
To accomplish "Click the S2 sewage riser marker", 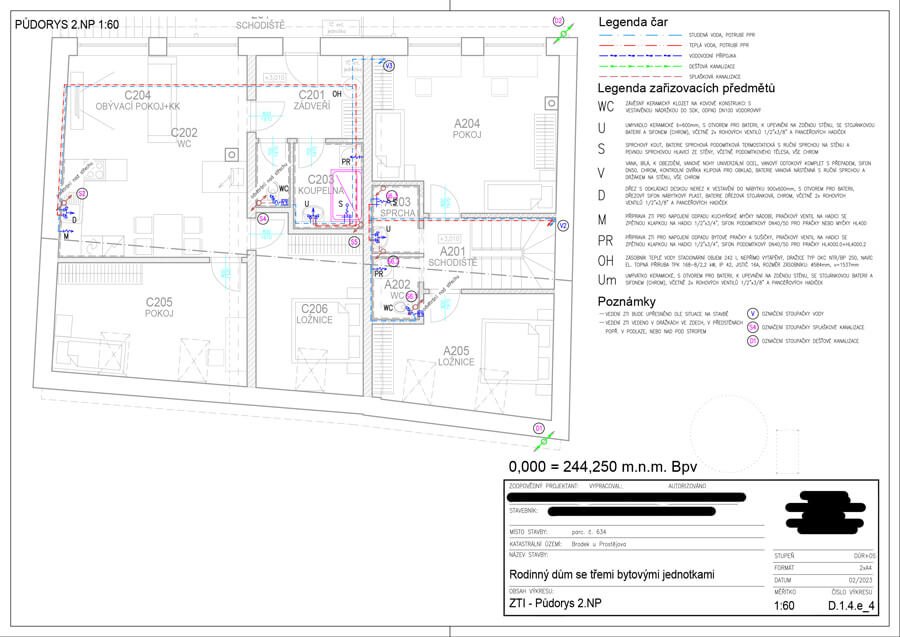I will point(82,192).
